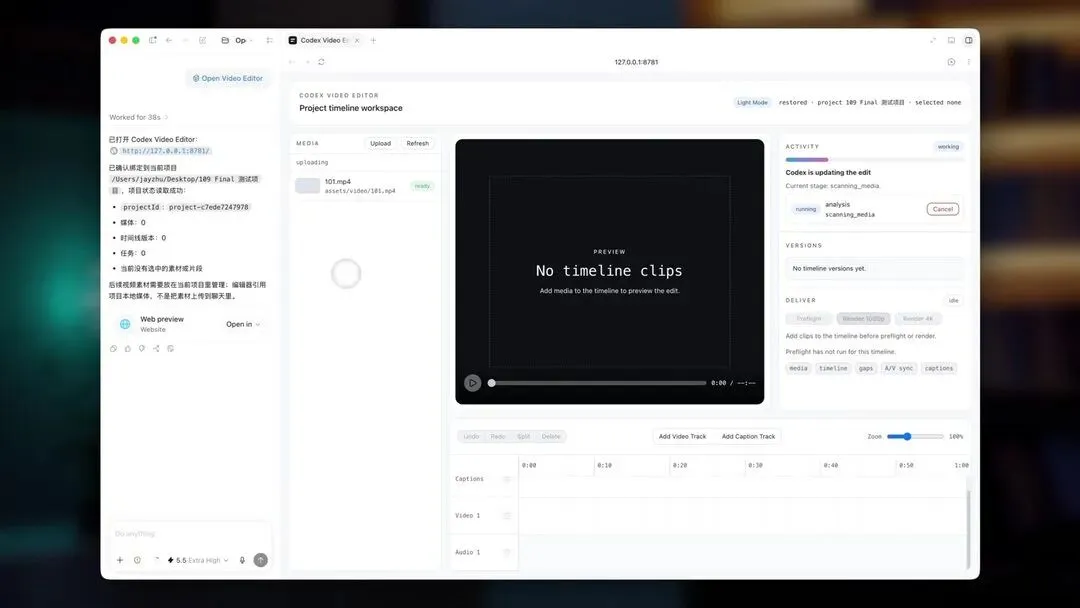1080x608 pixels.
Task: Open the http://127.0.0.1:8781/ link in chat
Action: [165, 151]
